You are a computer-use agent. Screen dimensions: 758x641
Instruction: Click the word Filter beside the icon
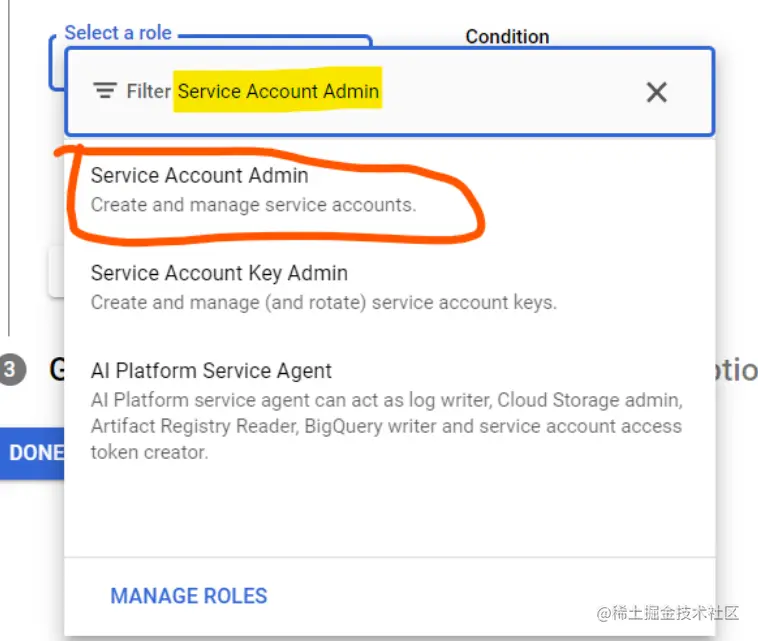click(148, 92)
